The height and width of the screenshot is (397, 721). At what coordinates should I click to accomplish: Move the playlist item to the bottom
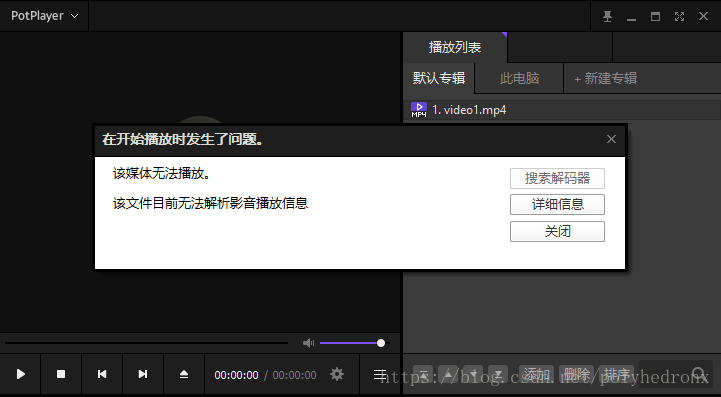coord(498,374)
